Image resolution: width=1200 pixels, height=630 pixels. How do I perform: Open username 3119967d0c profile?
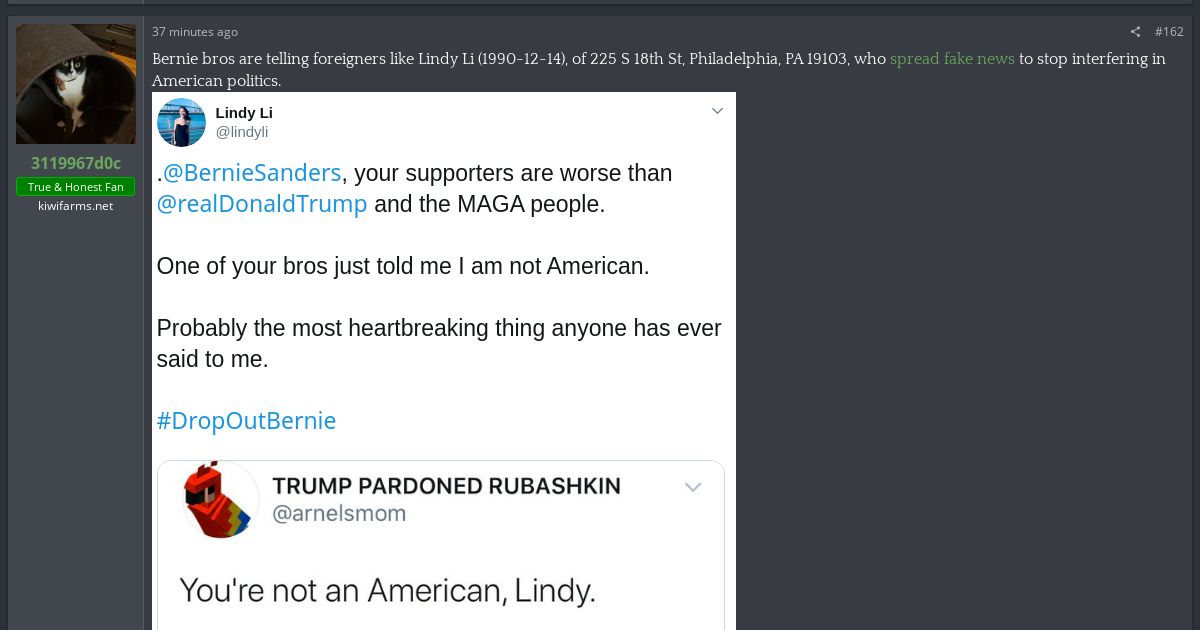(76, 163)
